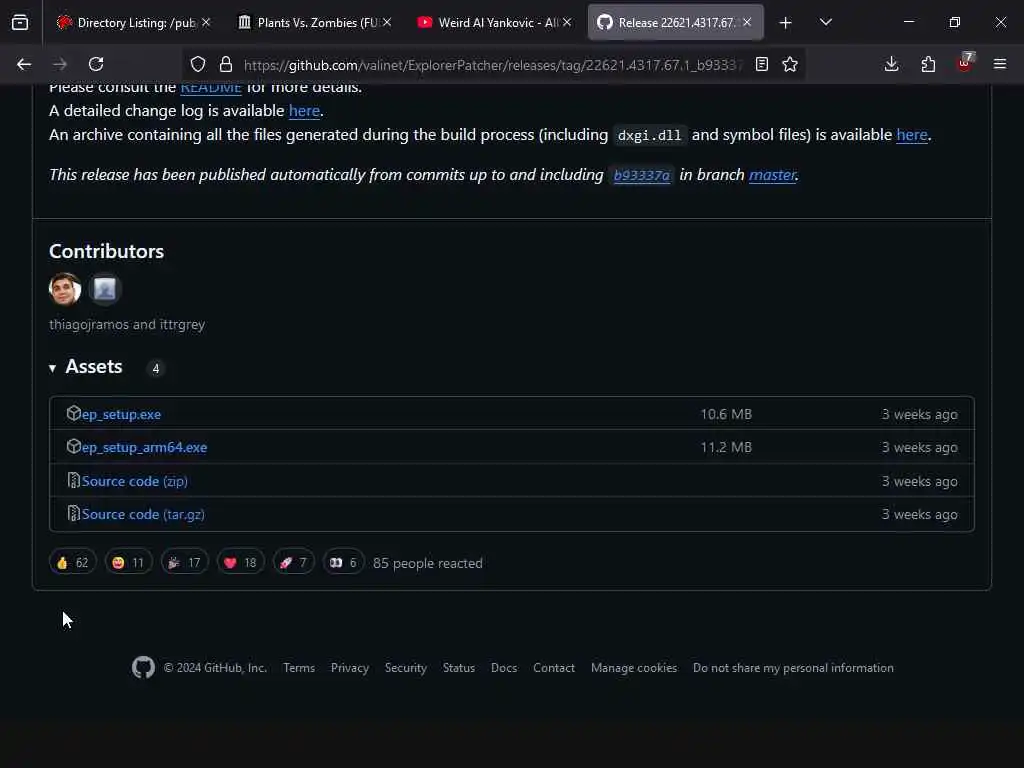Click zip file icon beside Source code (zip)
The image size is (1024, 768).
click(73, 481)
